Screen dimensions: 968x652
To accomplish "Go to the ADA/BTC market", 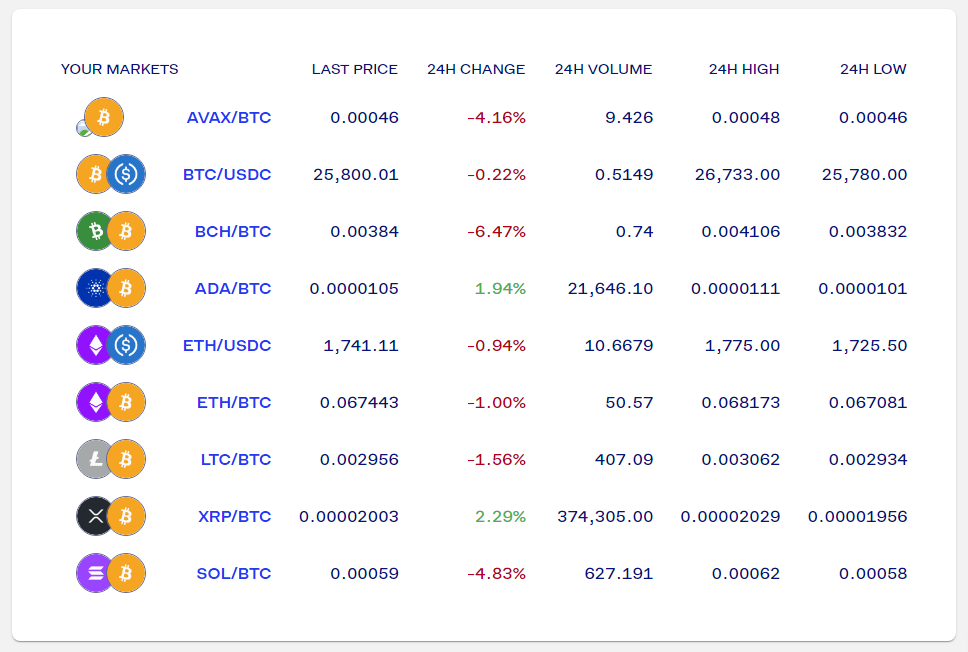I will (x=233, y=288).
